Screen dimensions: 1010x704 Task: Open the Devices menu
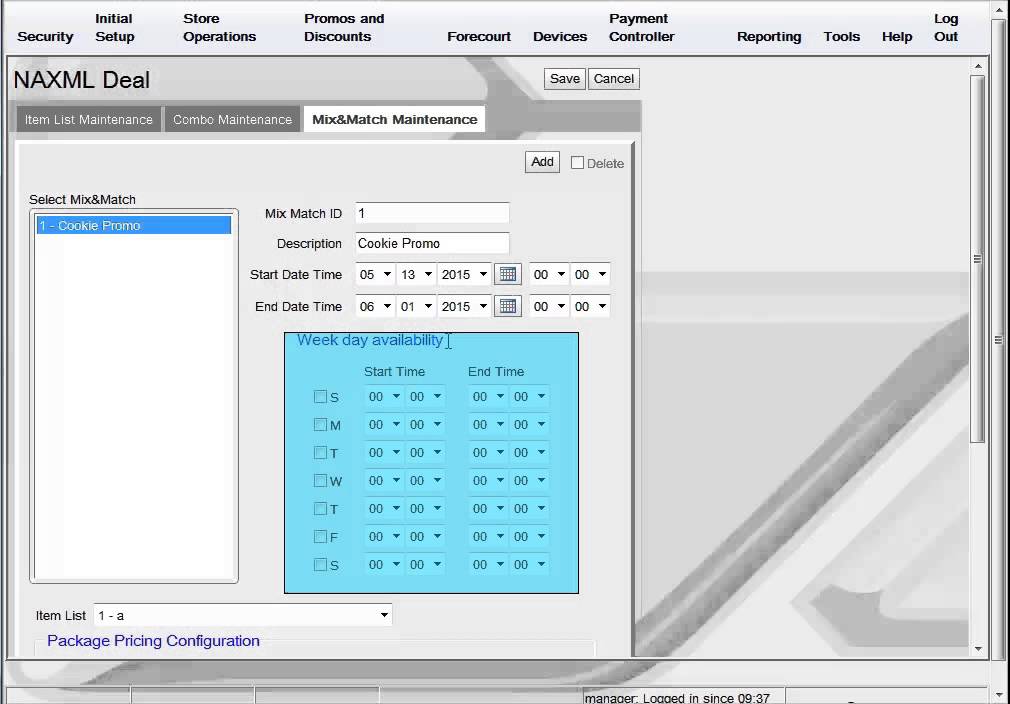(560, 37)
